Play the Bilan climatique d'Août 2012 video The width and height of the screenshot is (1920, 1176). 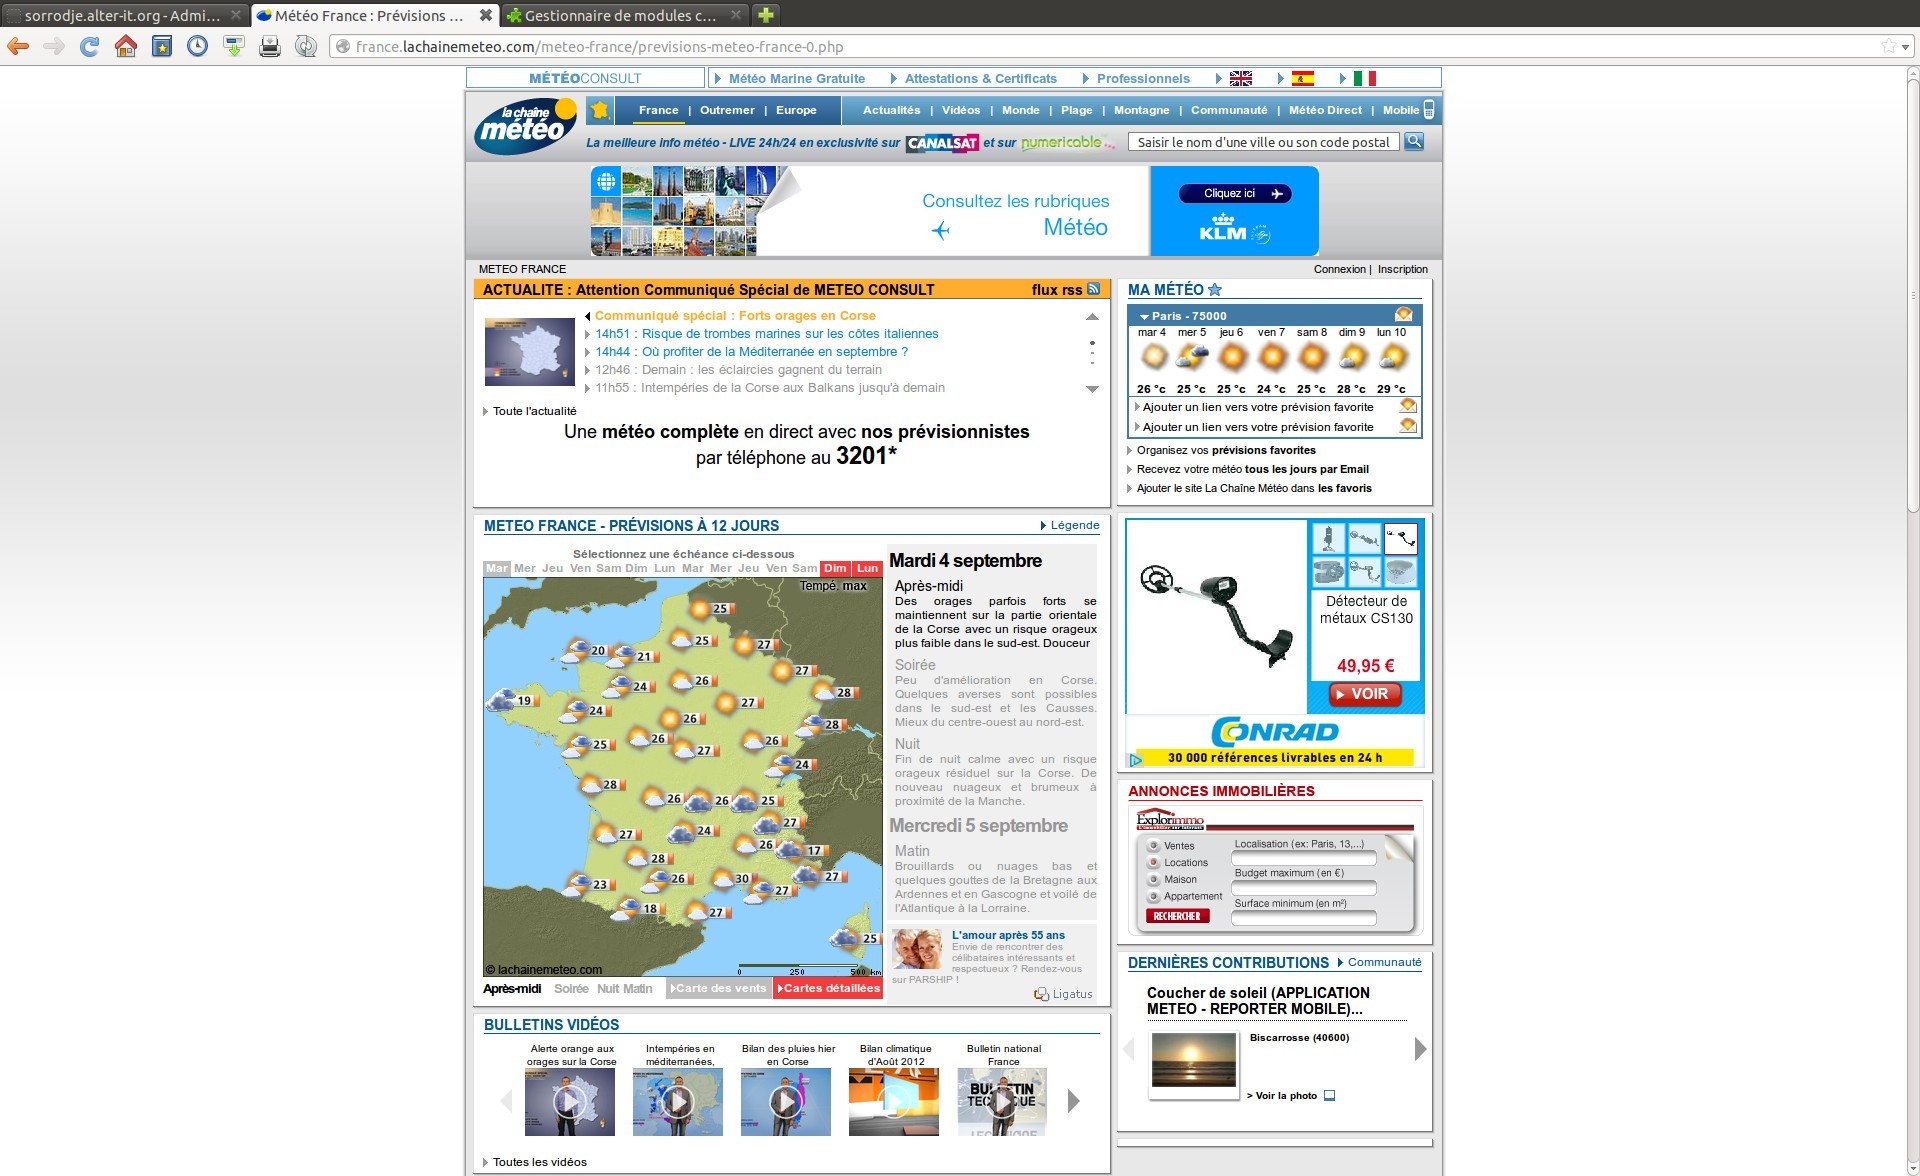click(894, 1102)
